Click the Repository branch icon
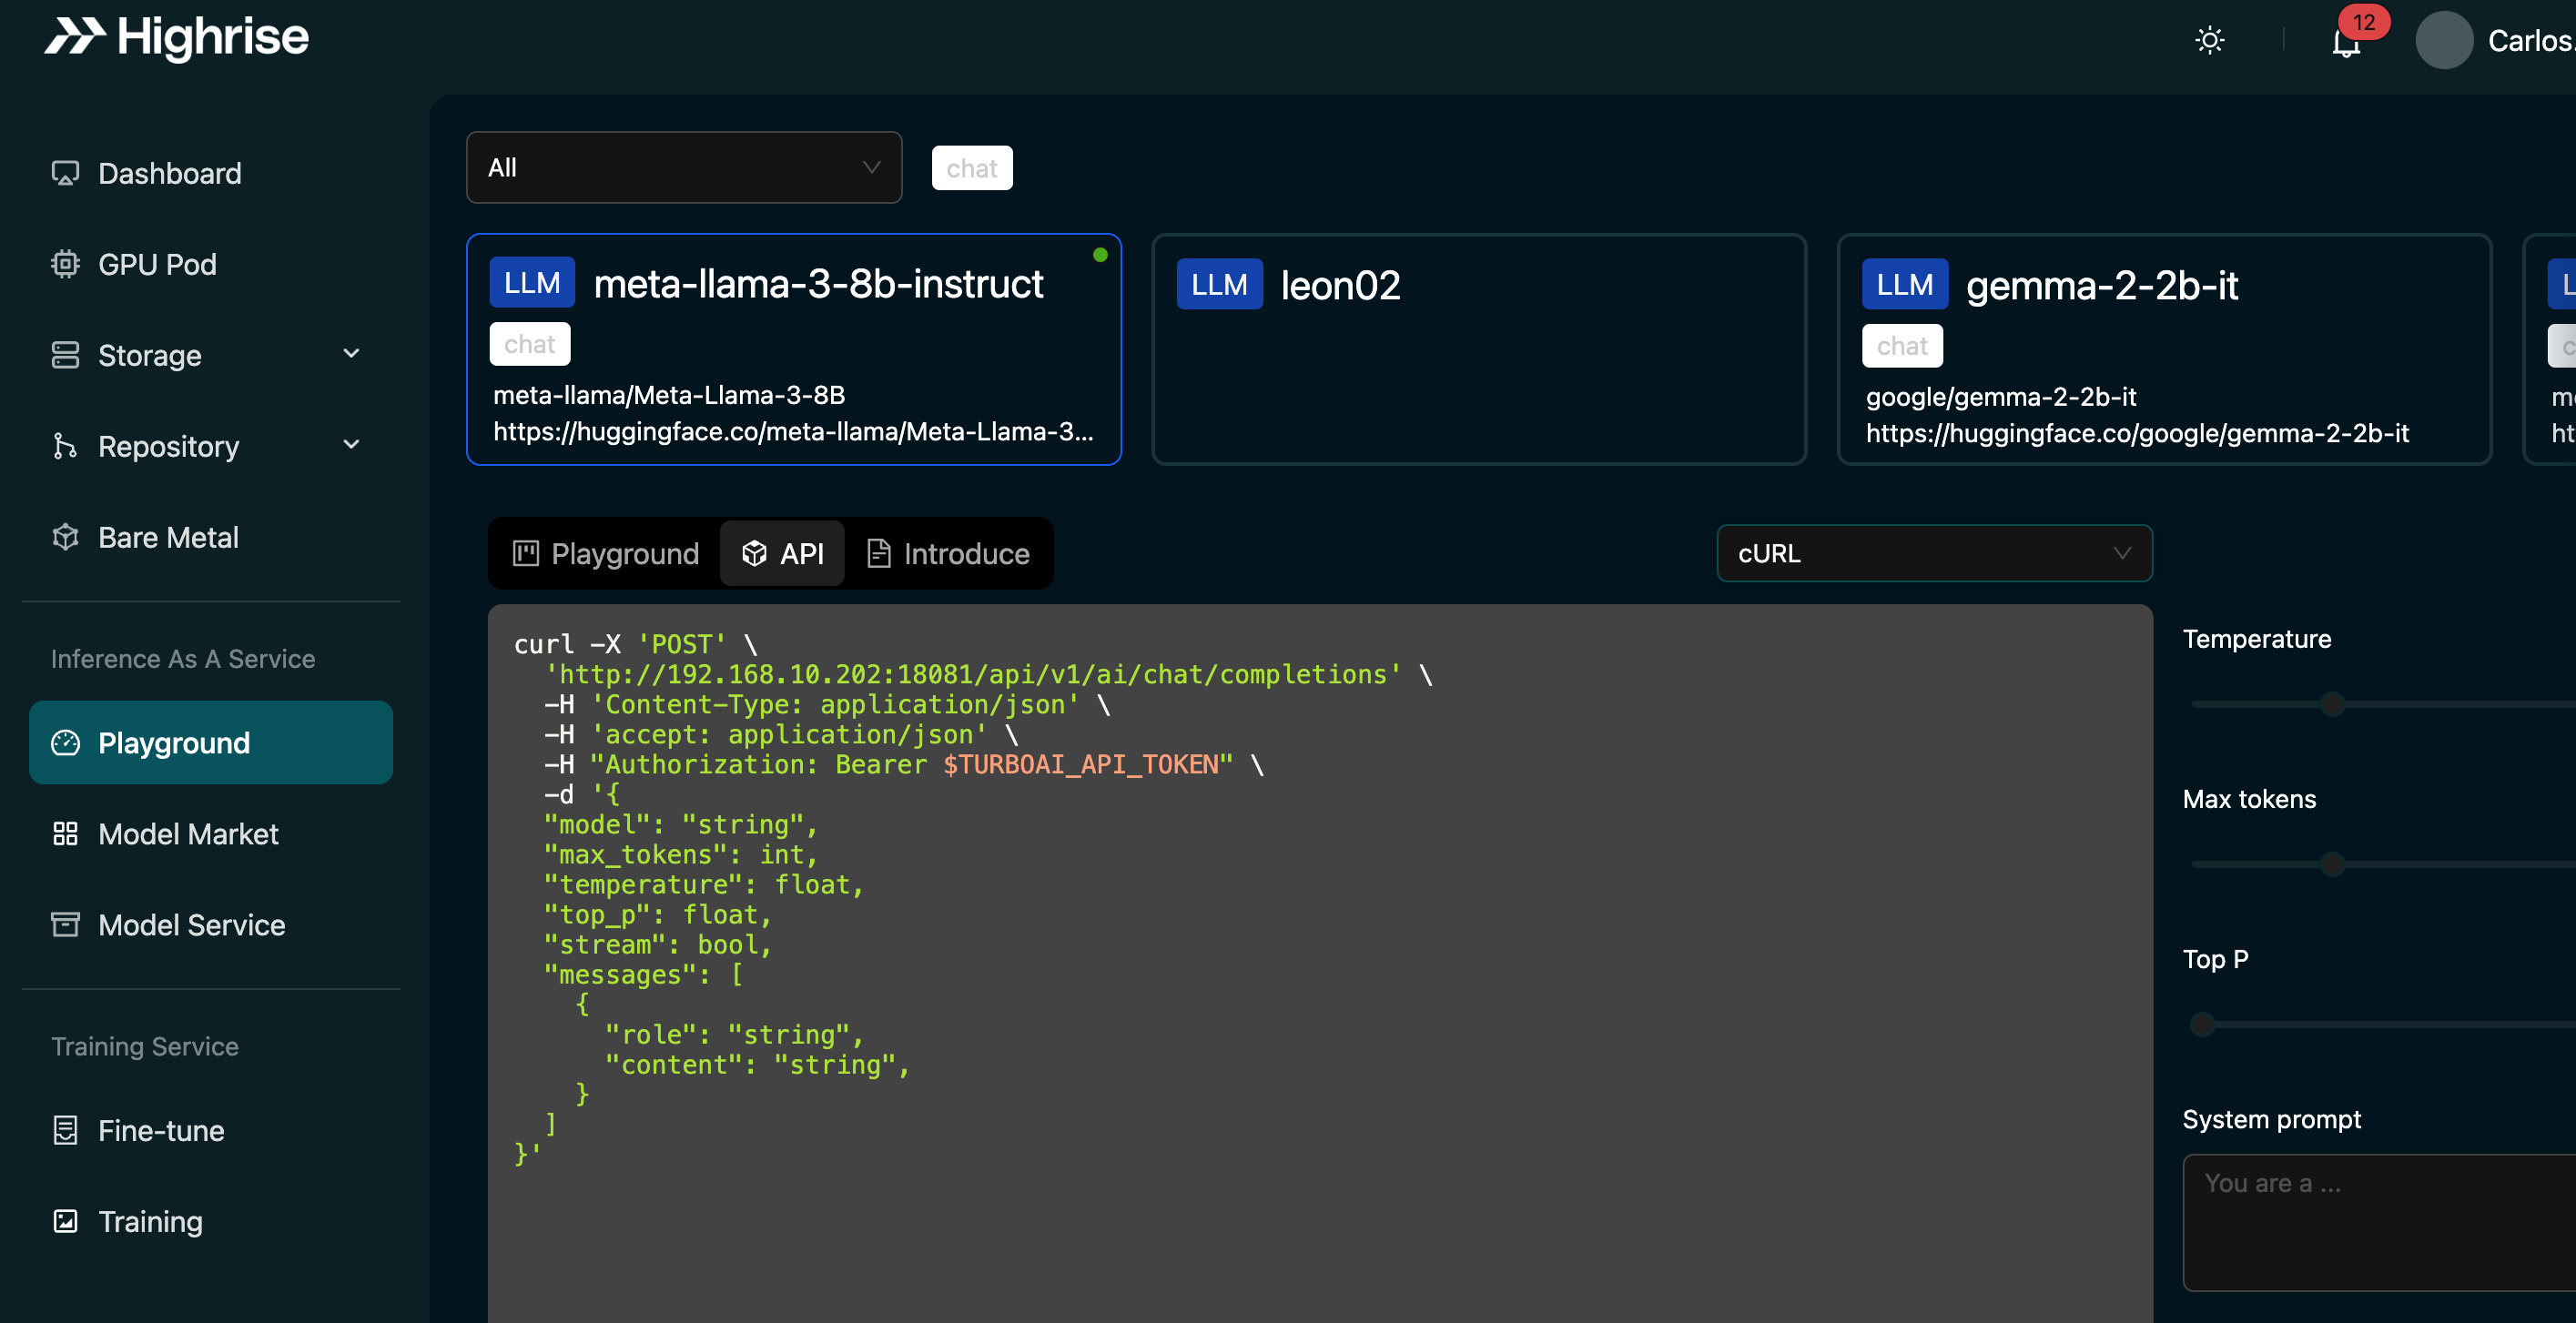The height and width of the screenshot is (1323, 2576). [x=65, y=446]
